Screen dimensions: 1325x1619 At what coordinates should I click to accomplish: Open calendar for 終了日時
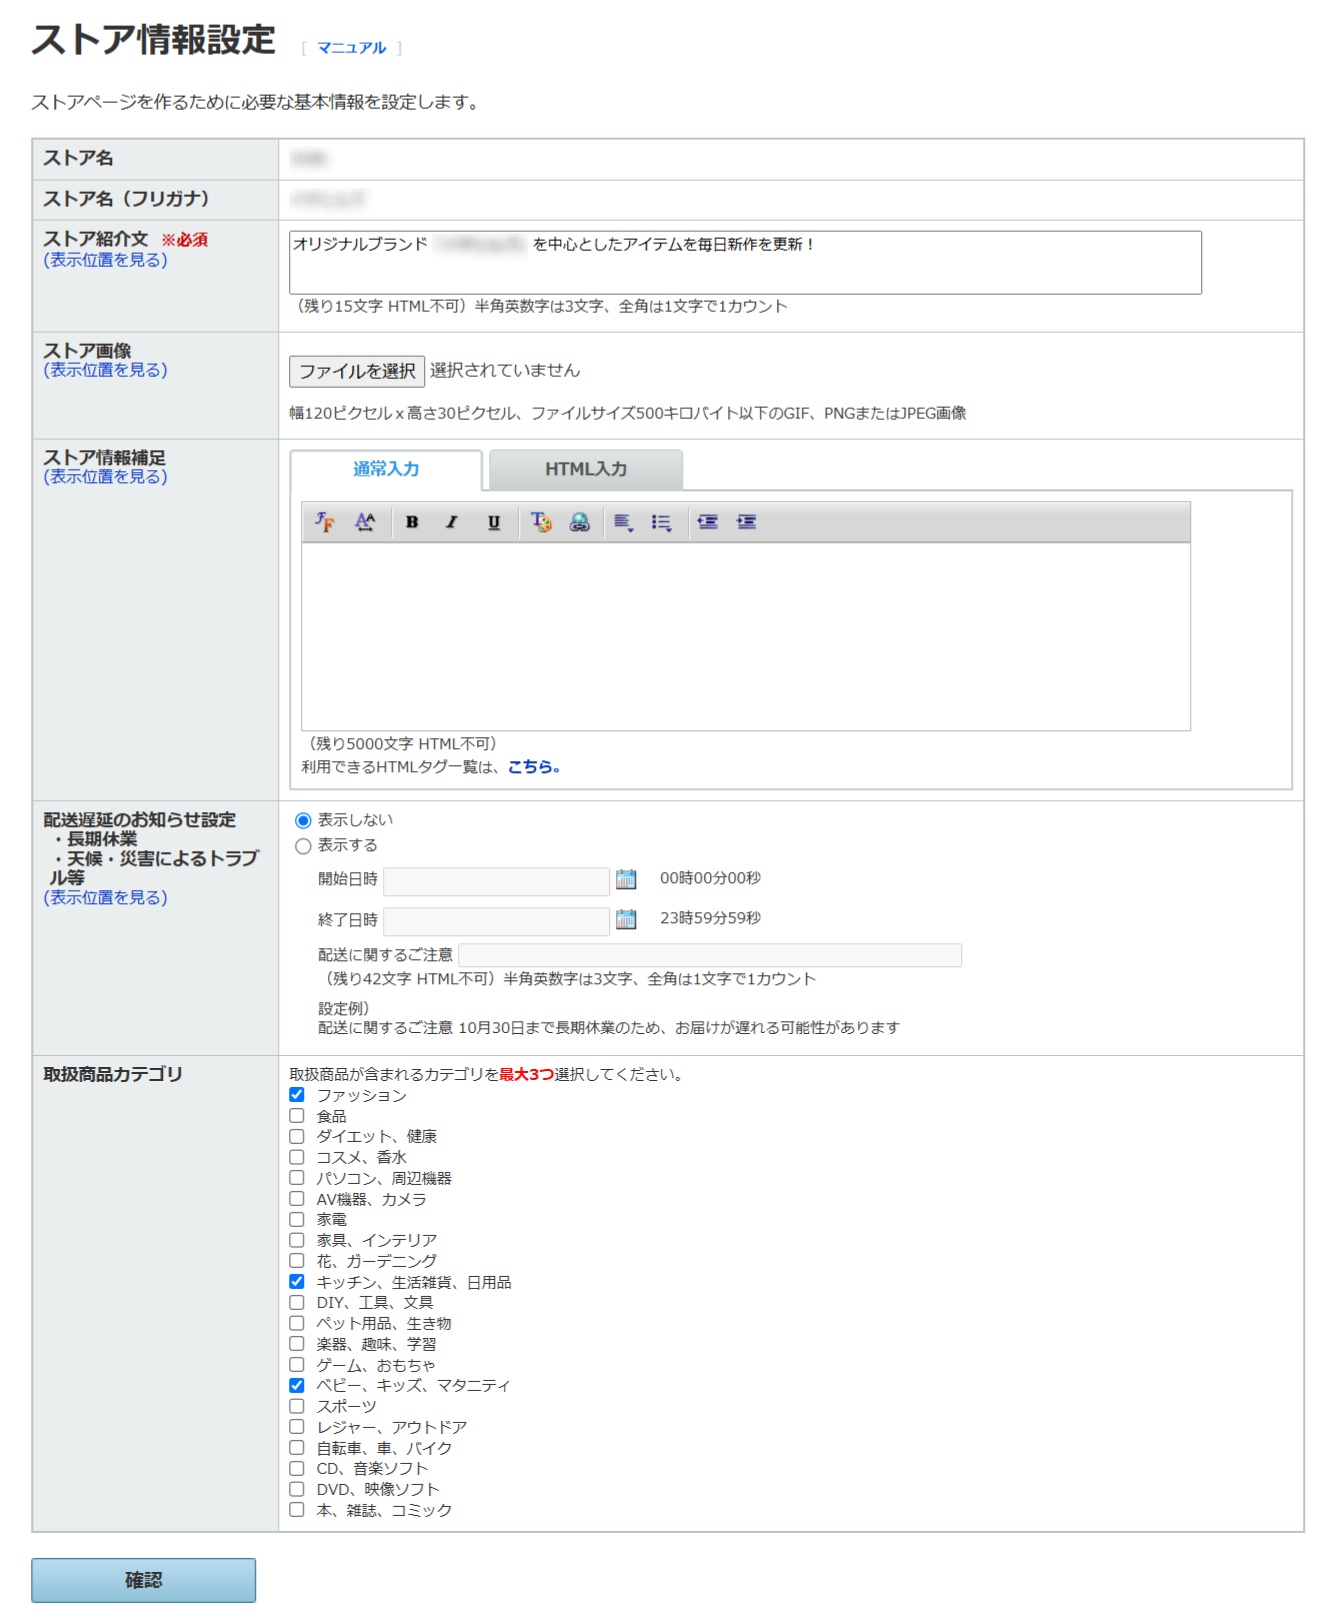(x=626, y=919)
